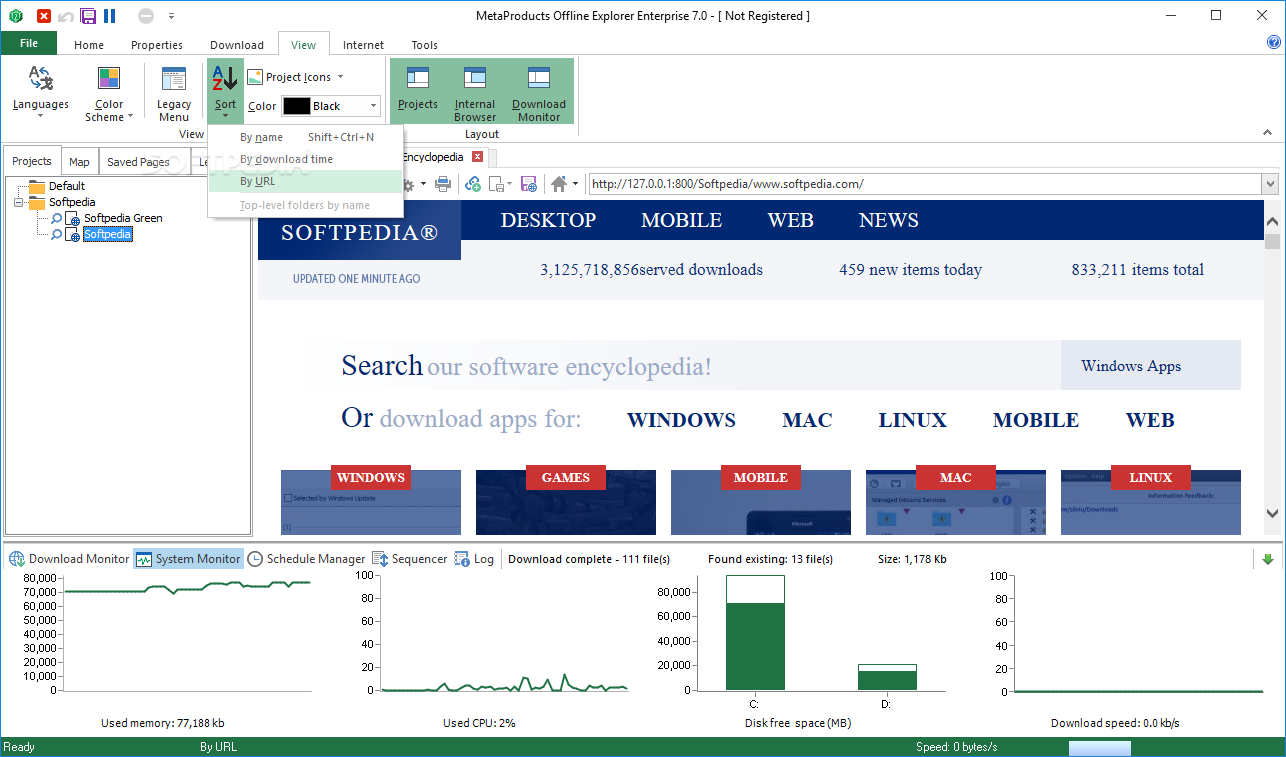Open the Black color combo box
Image resolution: width=1286 pixels, height=757 pixels.
pyautogui.click(x=330, y=106)
